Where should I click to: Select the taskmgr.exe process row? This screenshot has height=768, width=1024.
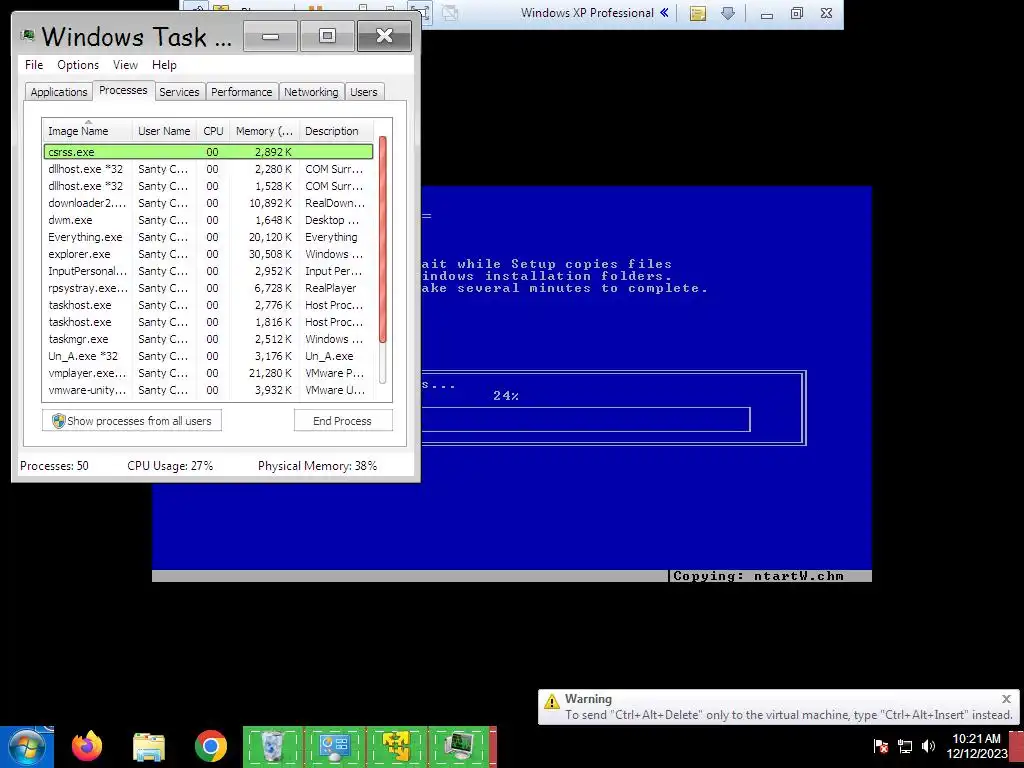click(208, 339)
